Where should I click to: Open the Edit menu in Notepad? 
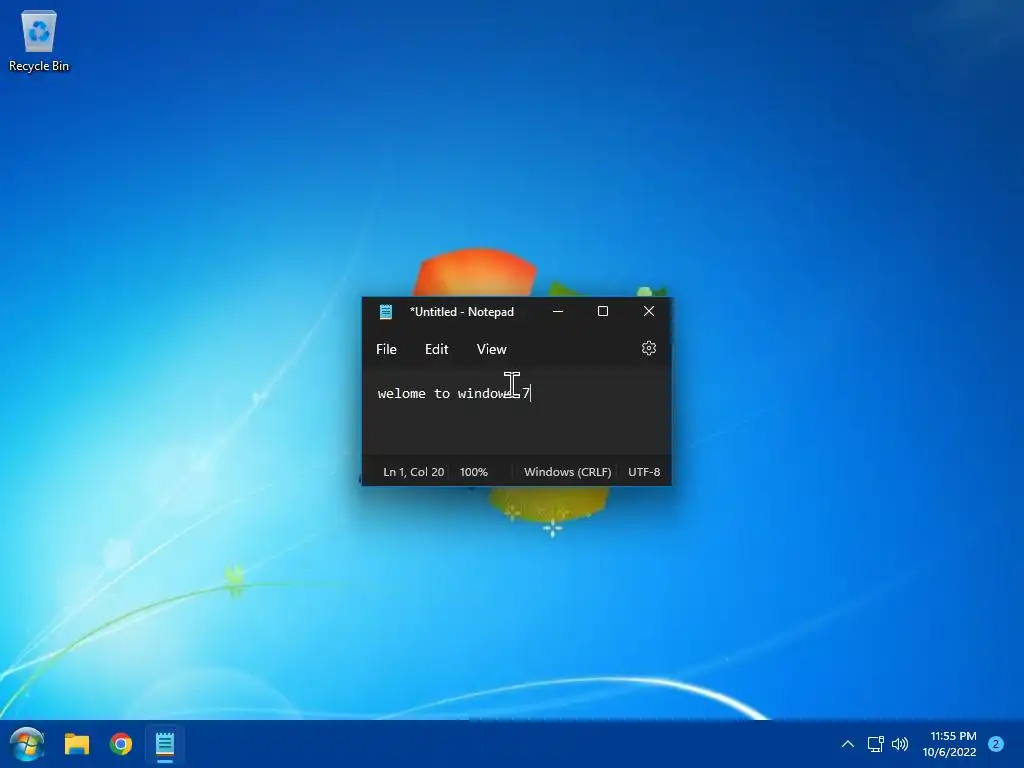click(436, 349)
